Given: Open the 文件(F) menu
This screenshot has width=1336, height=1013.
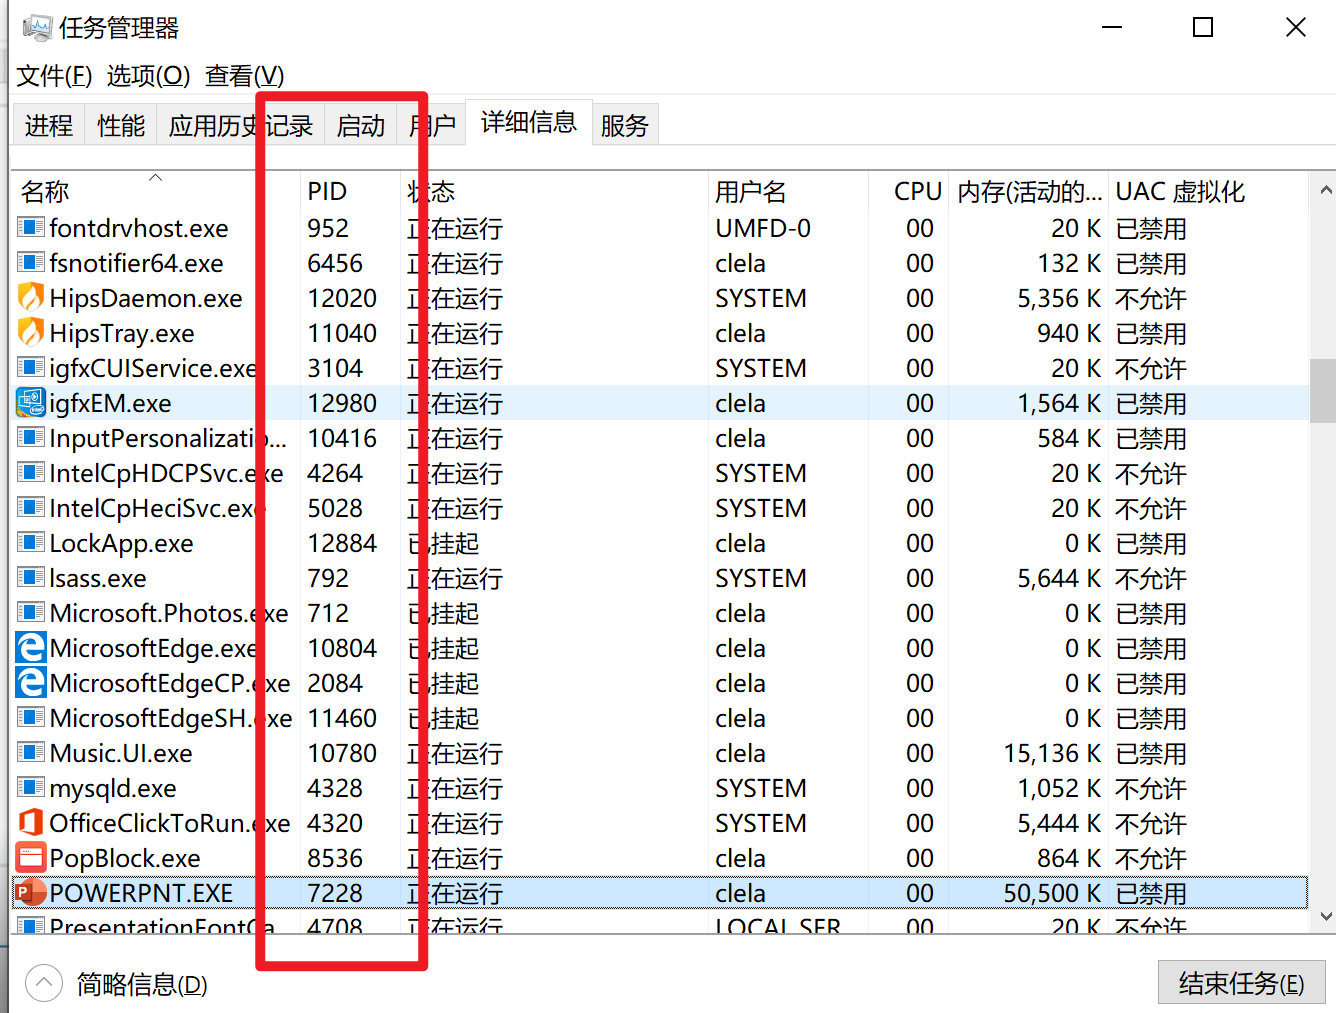Looking at the screenshot, I should pyautogui.click(x=55, y=76).
